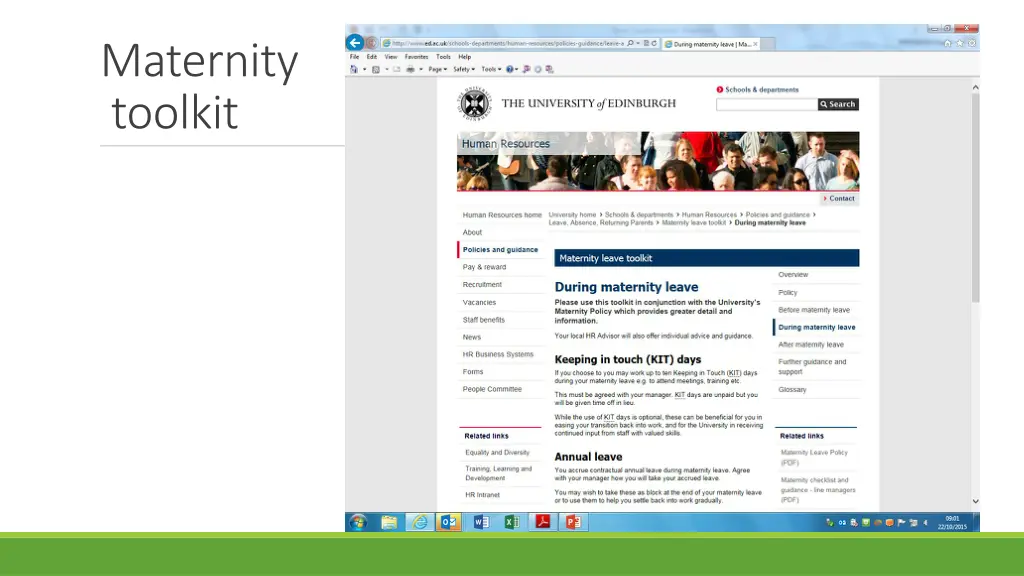Click the Search button on the webpage
Viewport: 1024px width, 576px height.
coord(838,104)
